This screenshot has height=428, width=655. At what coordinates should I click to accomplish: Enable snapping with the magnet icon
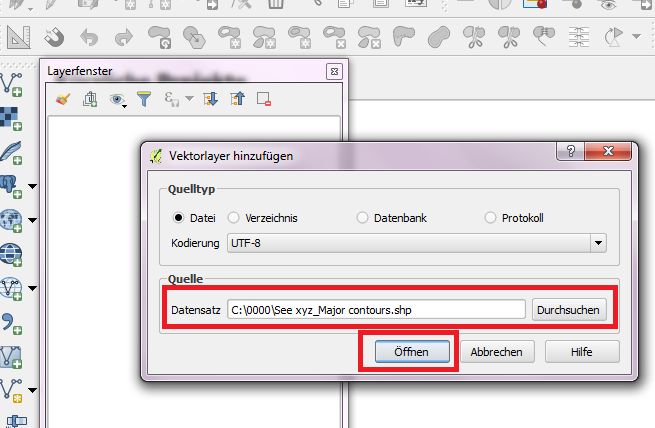pos(56,39)
